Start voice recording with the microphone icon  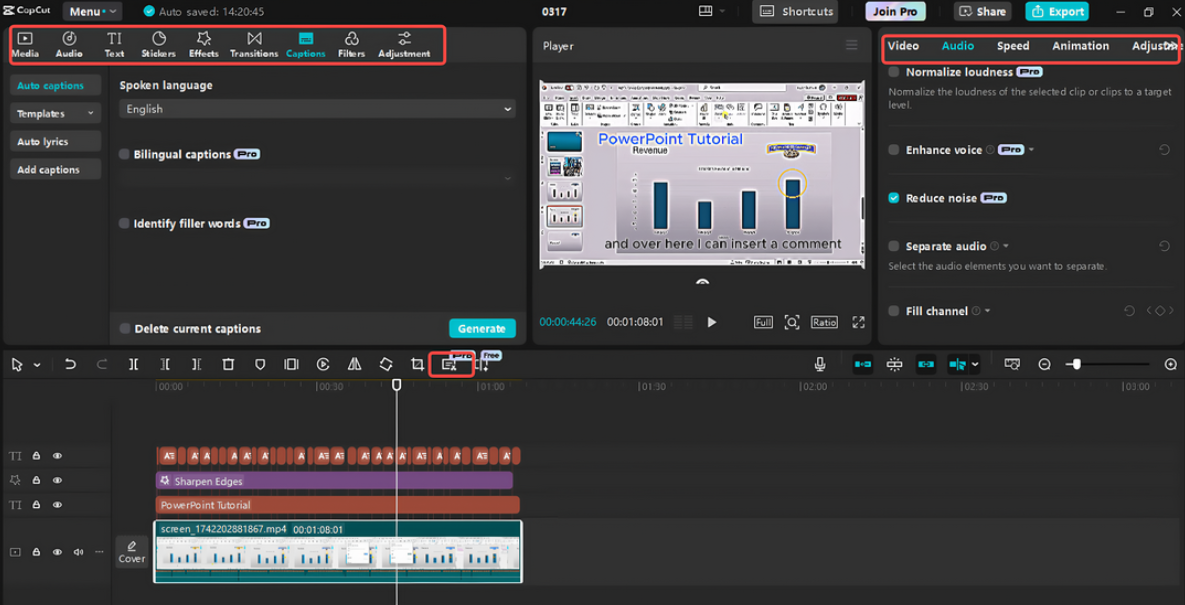tap(820, 365)
